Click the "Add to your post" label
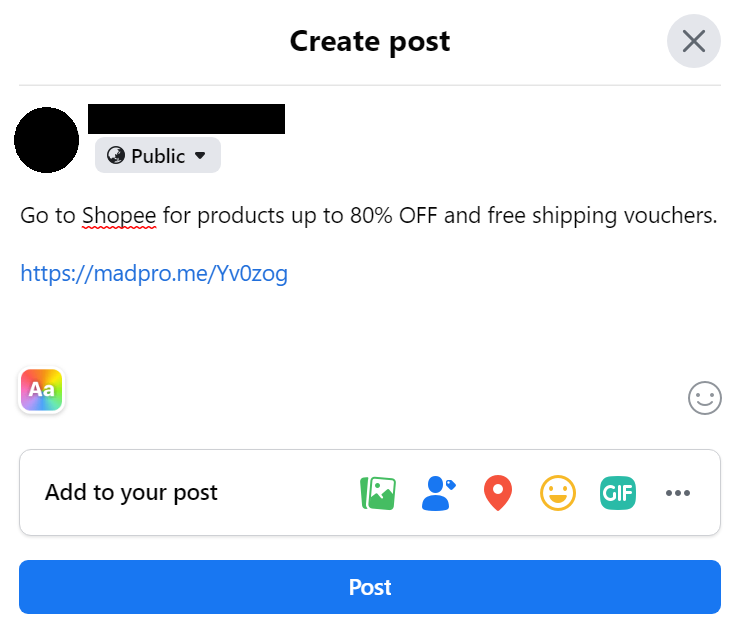This screenshot has height=634, width=739. tap(131, 493)
